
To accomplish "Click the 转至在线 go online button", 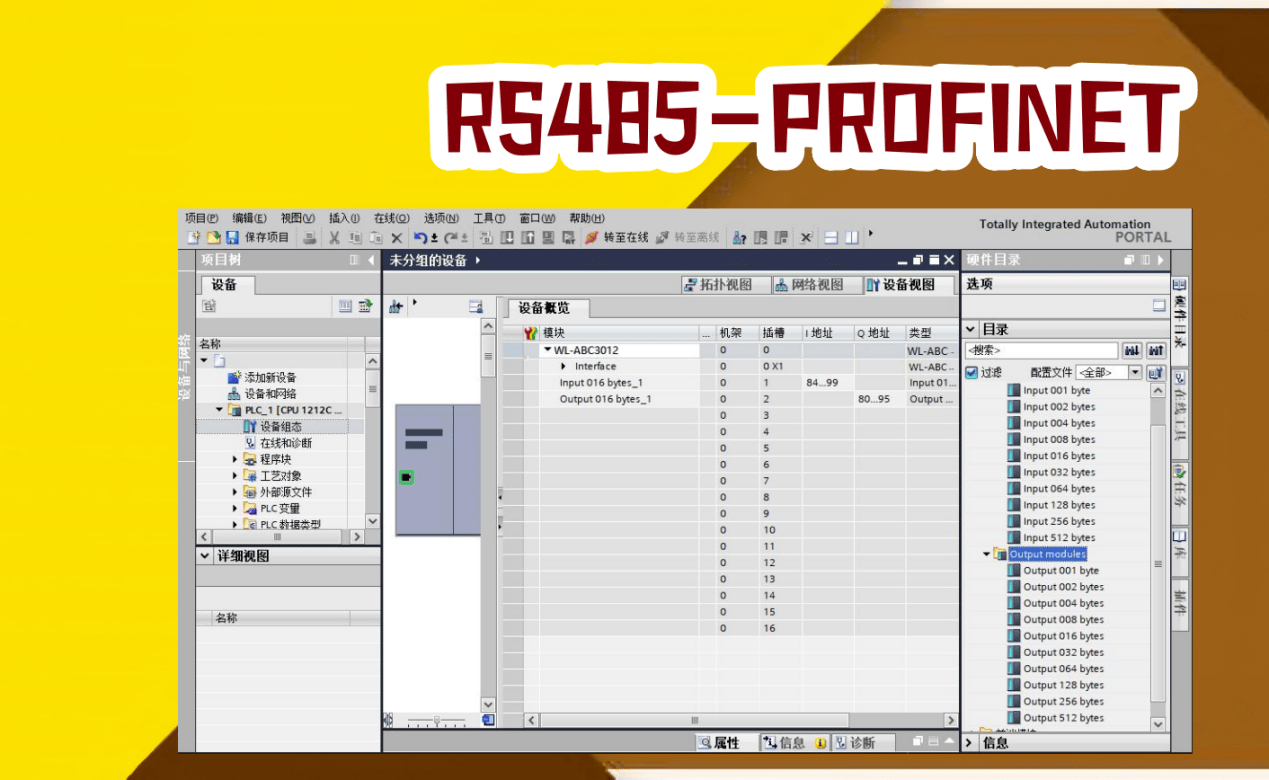I will click(x=617, y=238).
